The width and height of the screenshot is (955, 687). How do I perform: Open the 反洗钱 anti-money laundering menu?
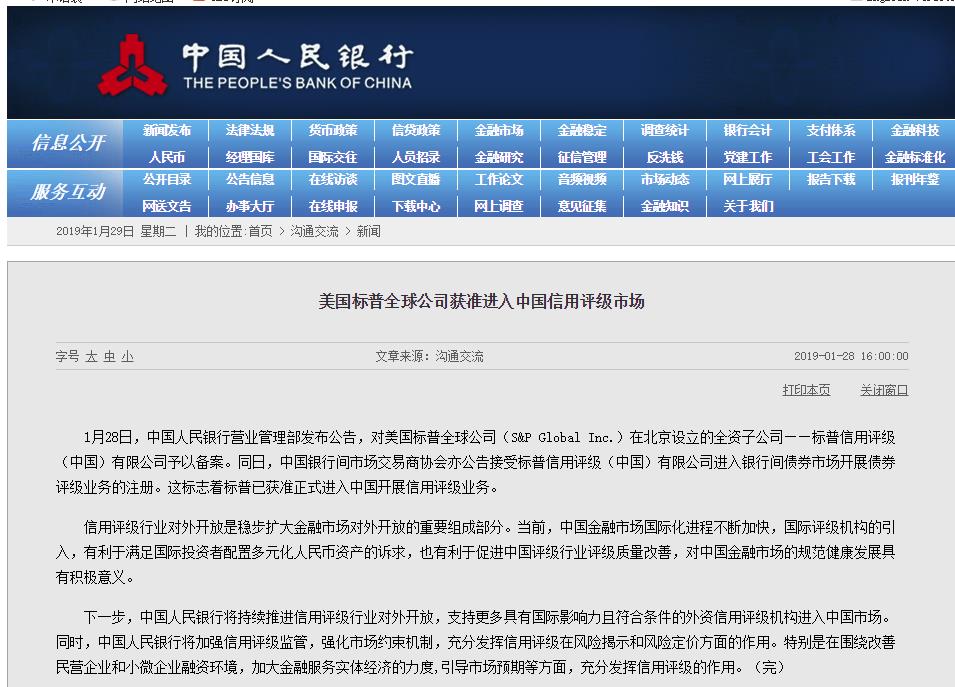[664, 155]
